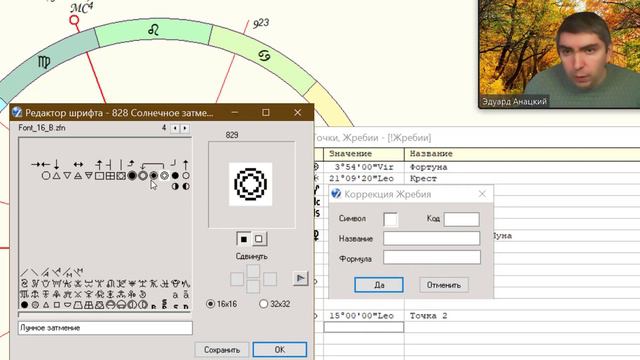This screenshot has height=360, width=640.
Task: Click the Символ box in dialog
Action: (x=391, y=219)
